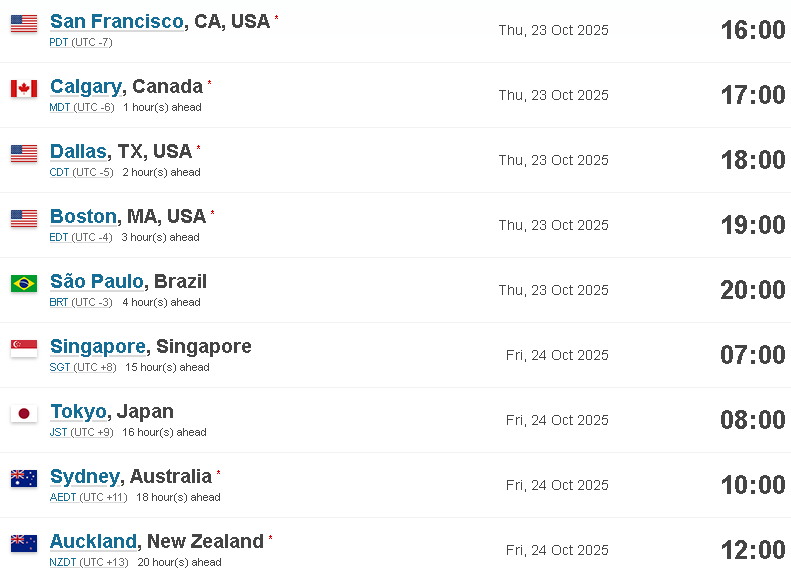Click the Brazil flag icon
Screen dimensions: 791x586
(x=24, y=283)
